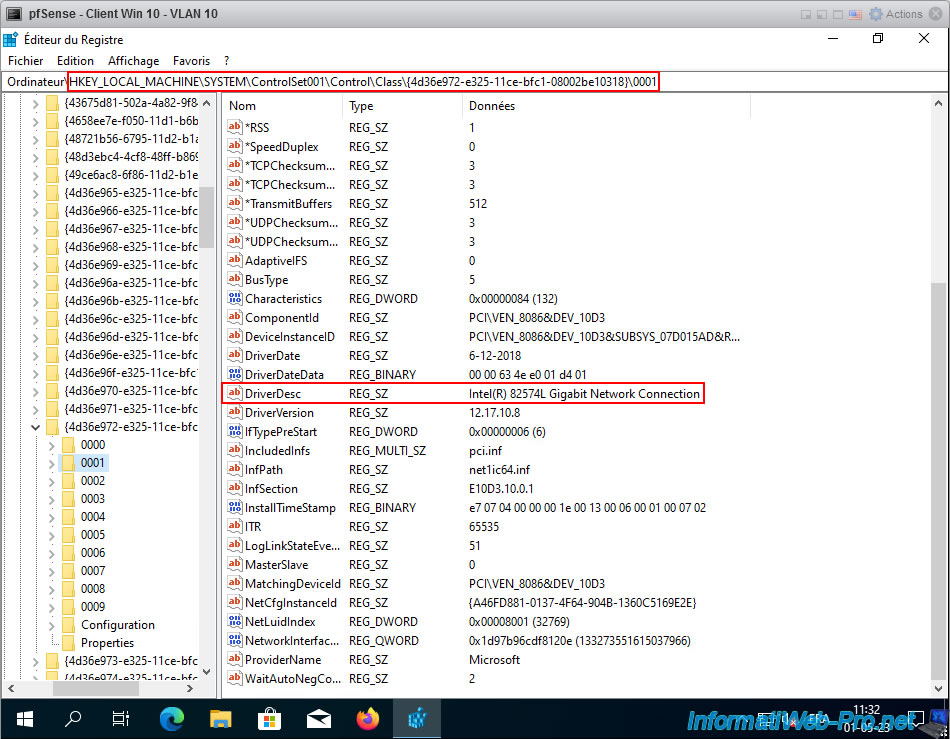The height and width of the screenshot is (739, 950).
Task: Click the InstallTimeStamp binary icon
Action: pos(234,507)
